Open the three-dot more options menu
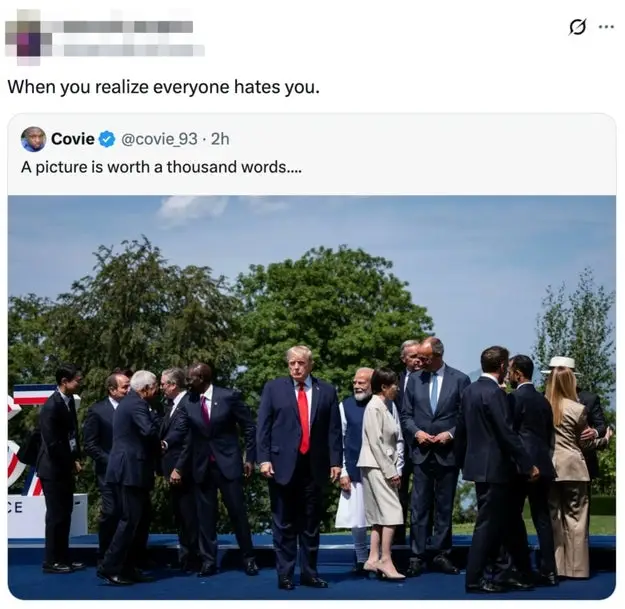Image resolution: width=625 pixels, height=609 pixels. (x=606, y=27)
